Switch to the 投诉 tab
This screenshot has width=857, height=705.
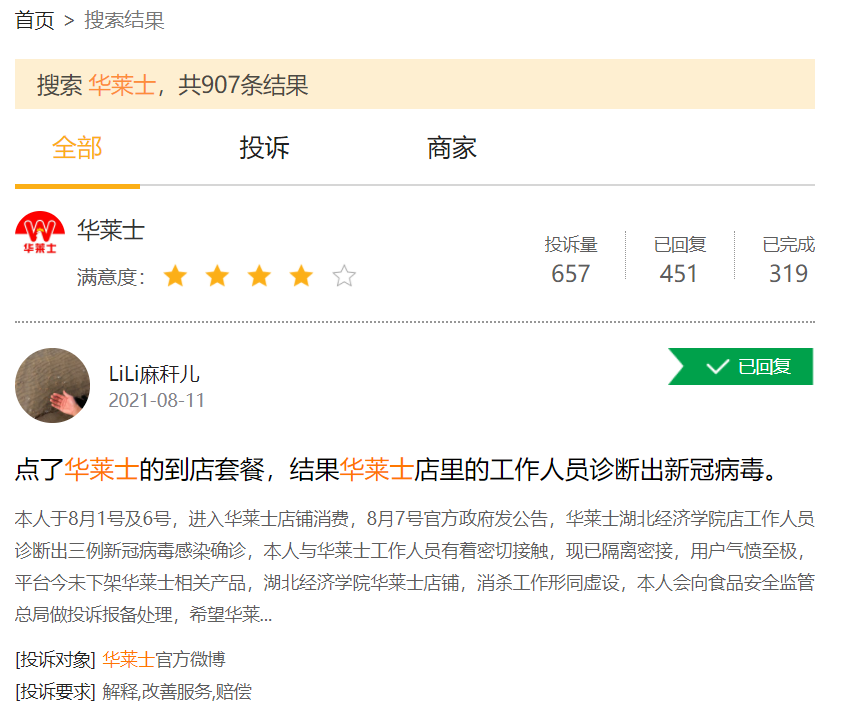coord(264,148)
